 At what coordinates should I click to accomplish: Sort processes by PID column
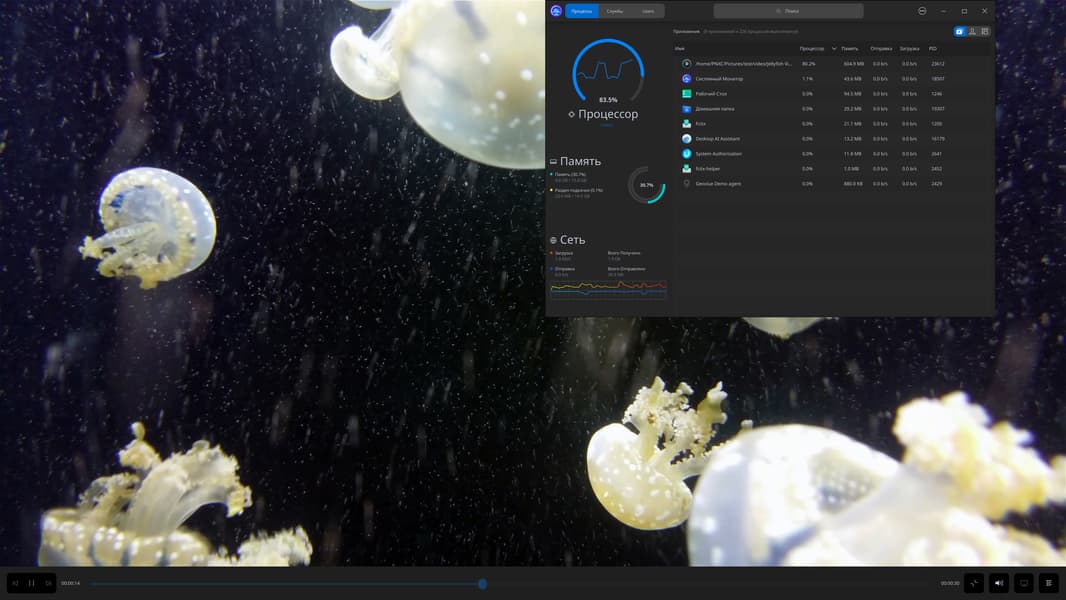click(x=932, y=48)
